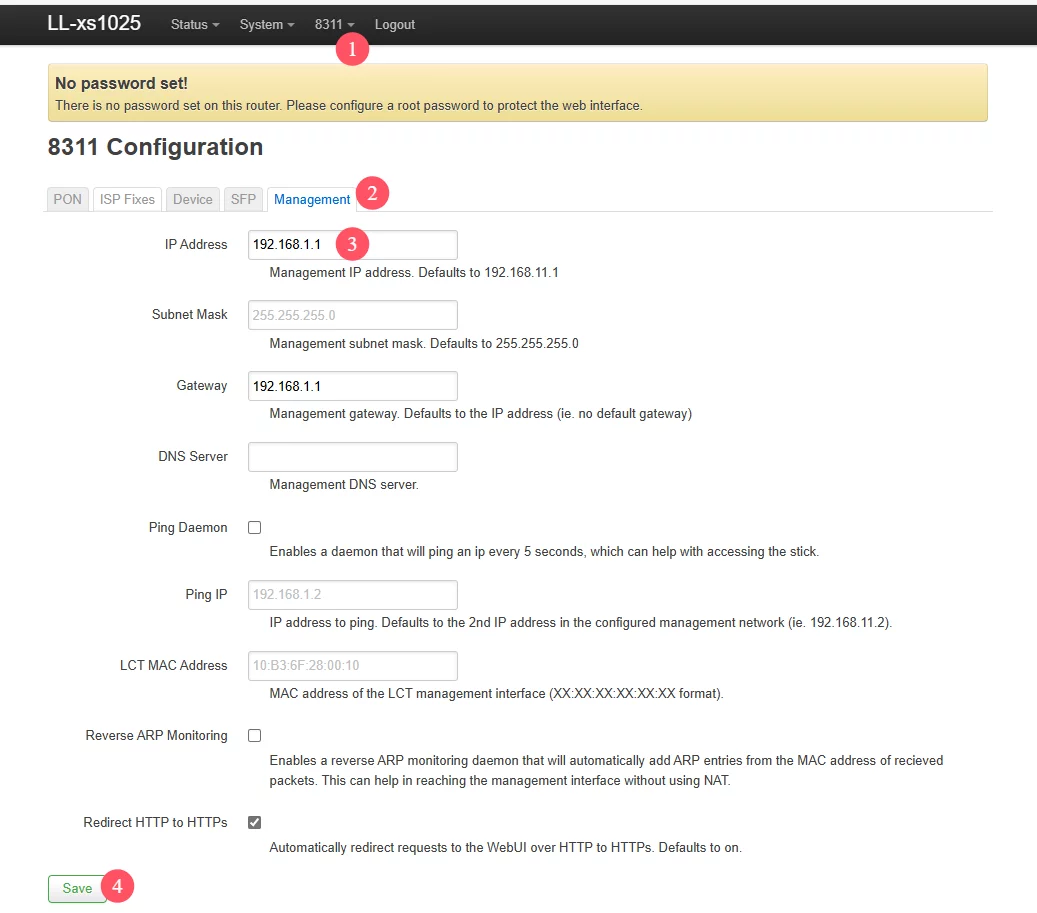This screenshot has width=1037, height=913.
Task: Open the Status dropdown menu
Action: tap(194, 24)
